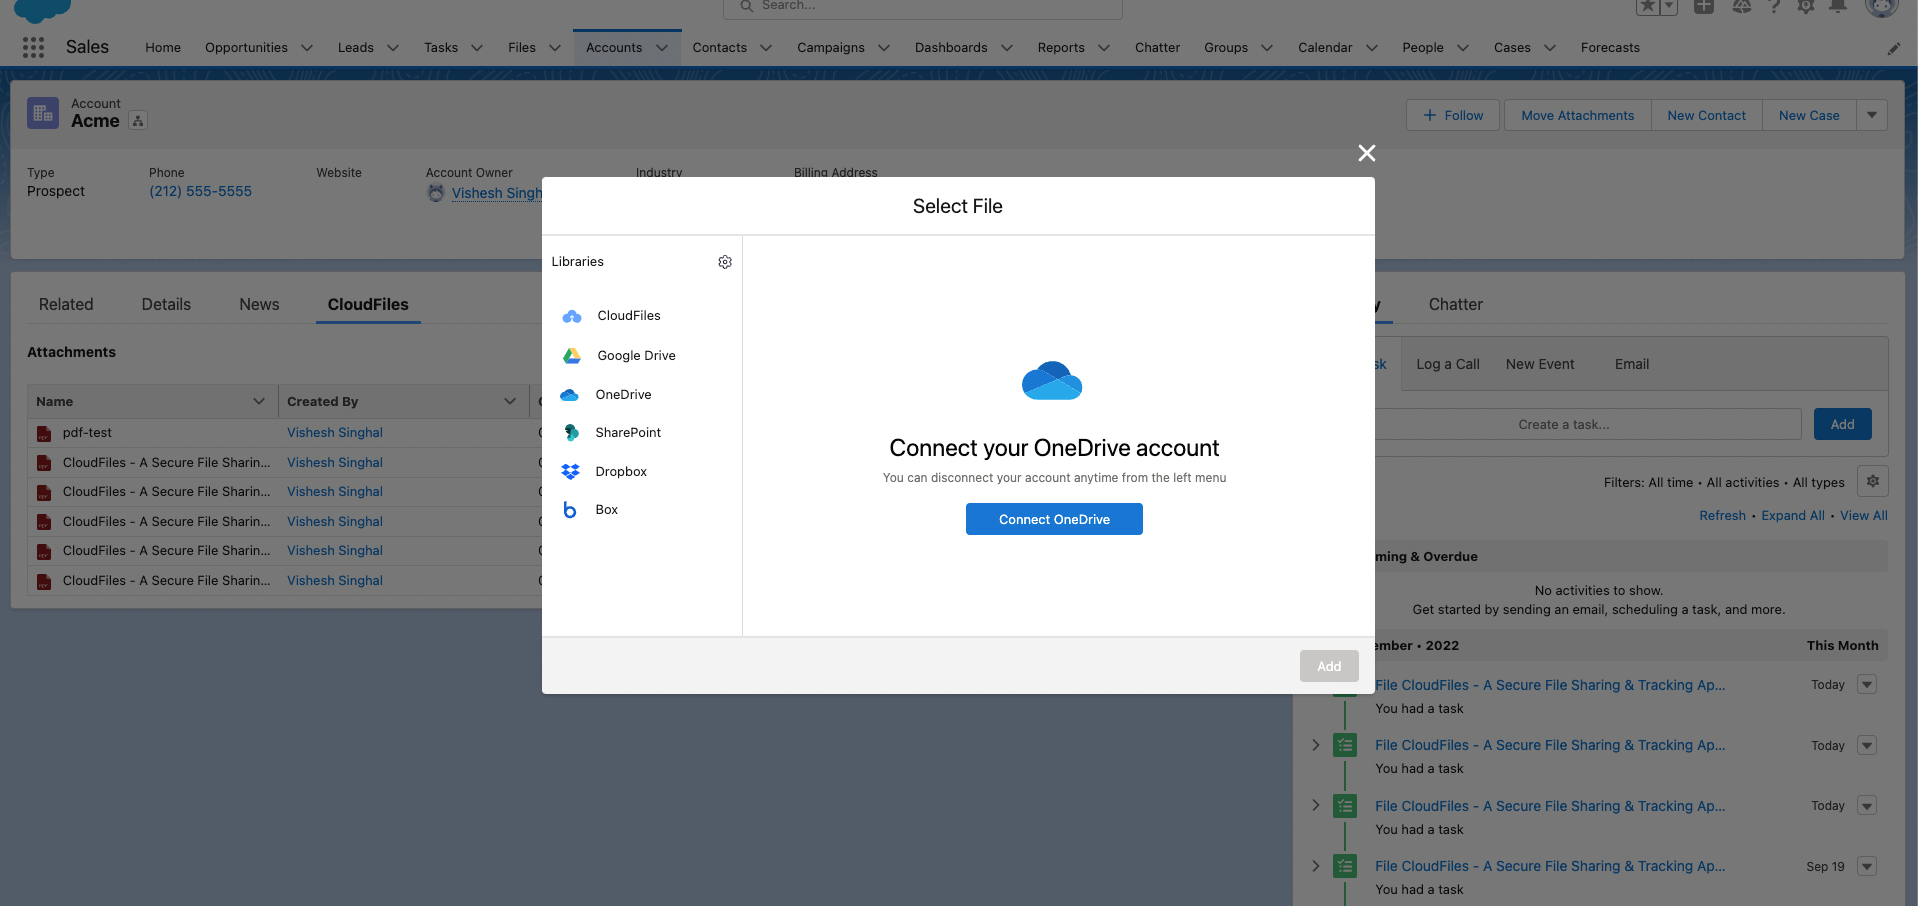The width and height of the screenshot is (1918, 906).
Task: Click the Connect OneDrive button
Action: tap(1054, 520)
